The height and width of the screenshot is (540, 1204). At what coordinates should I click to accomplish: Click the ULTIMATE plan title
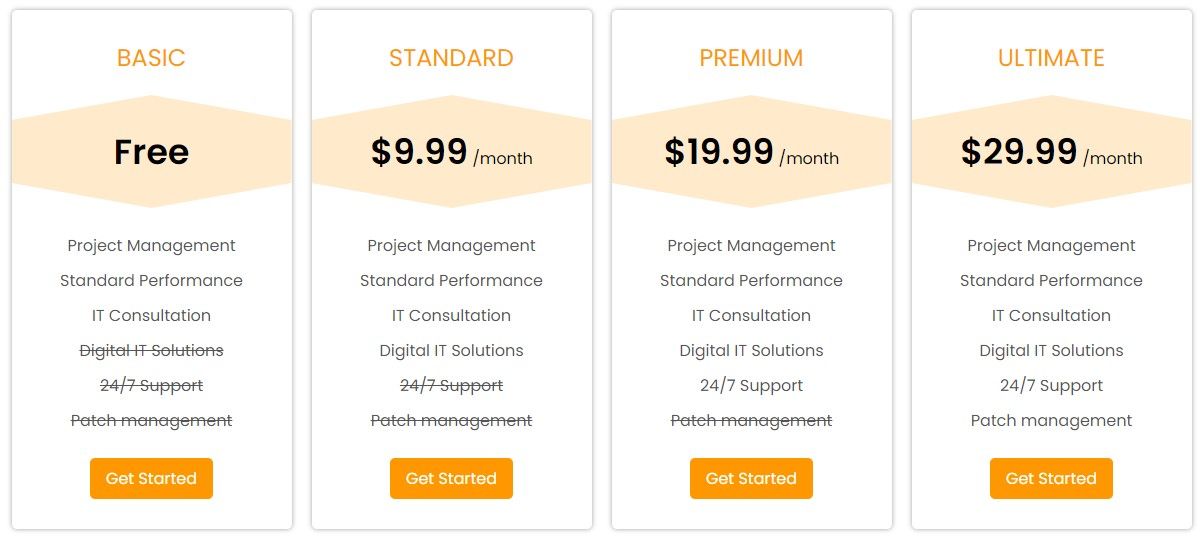pos(1051,58)
